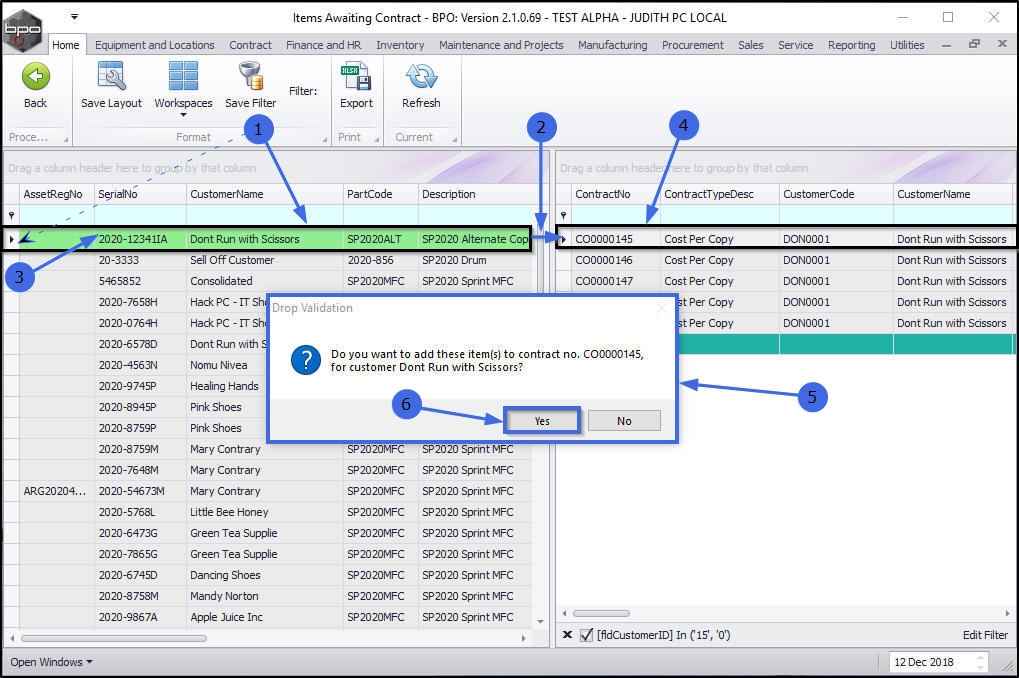Open the Contract ribbon tab

[250, 45]
